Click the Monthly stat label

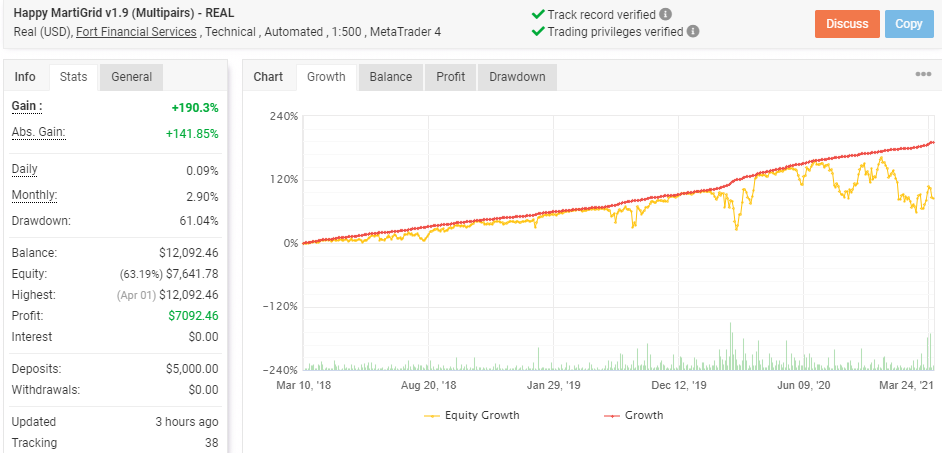coord(35,195)
